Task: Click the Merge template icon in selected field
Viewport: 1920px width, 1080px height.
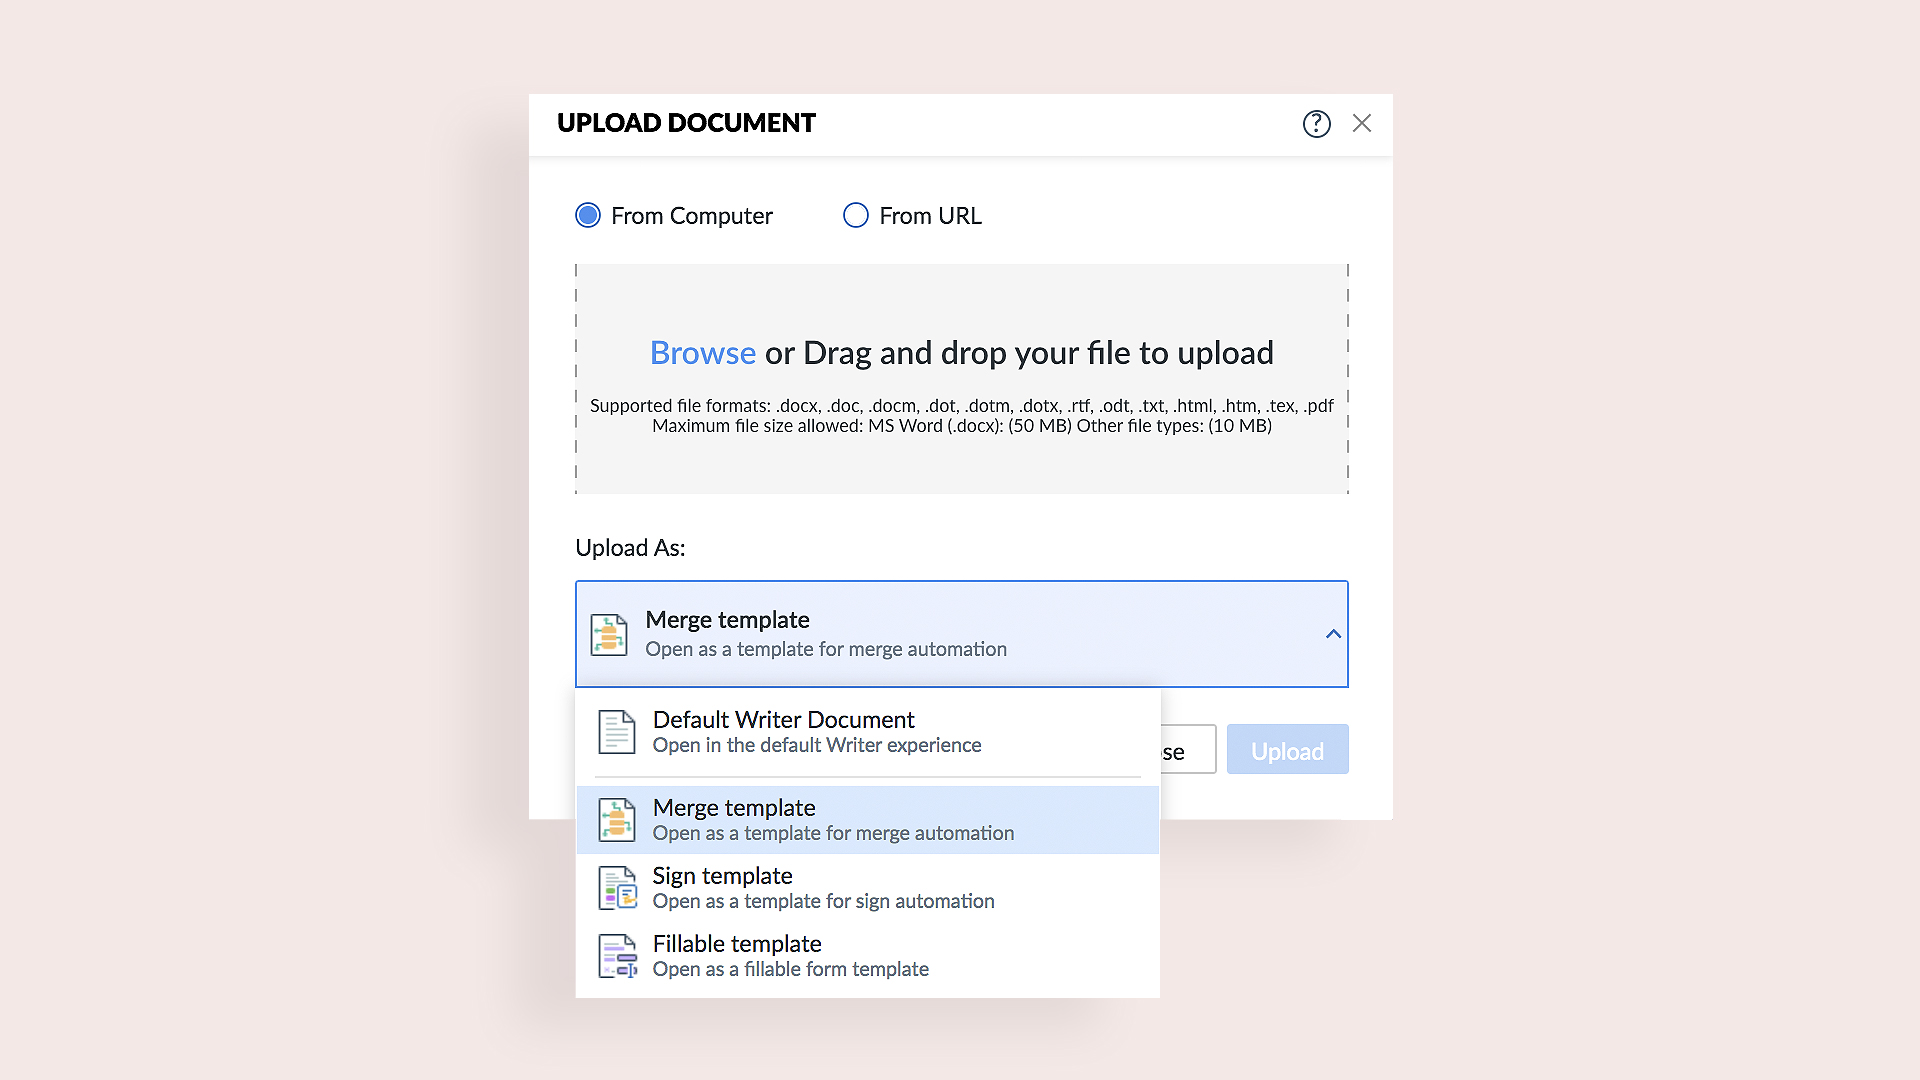Action: [609, 635]
